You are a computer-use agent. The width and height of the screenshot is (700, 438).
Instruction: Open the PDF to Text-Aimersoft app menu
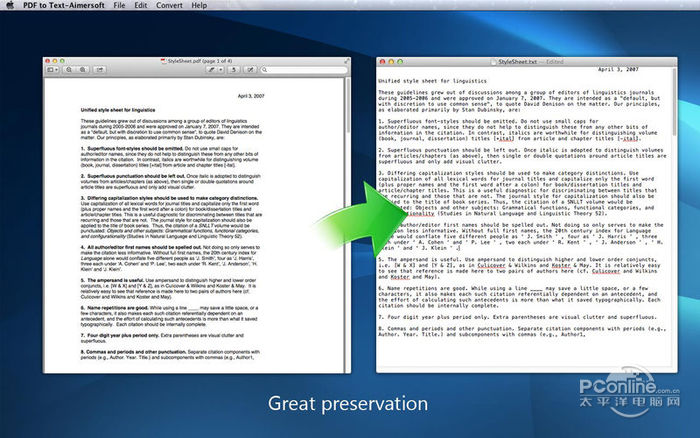pos(64,5)
